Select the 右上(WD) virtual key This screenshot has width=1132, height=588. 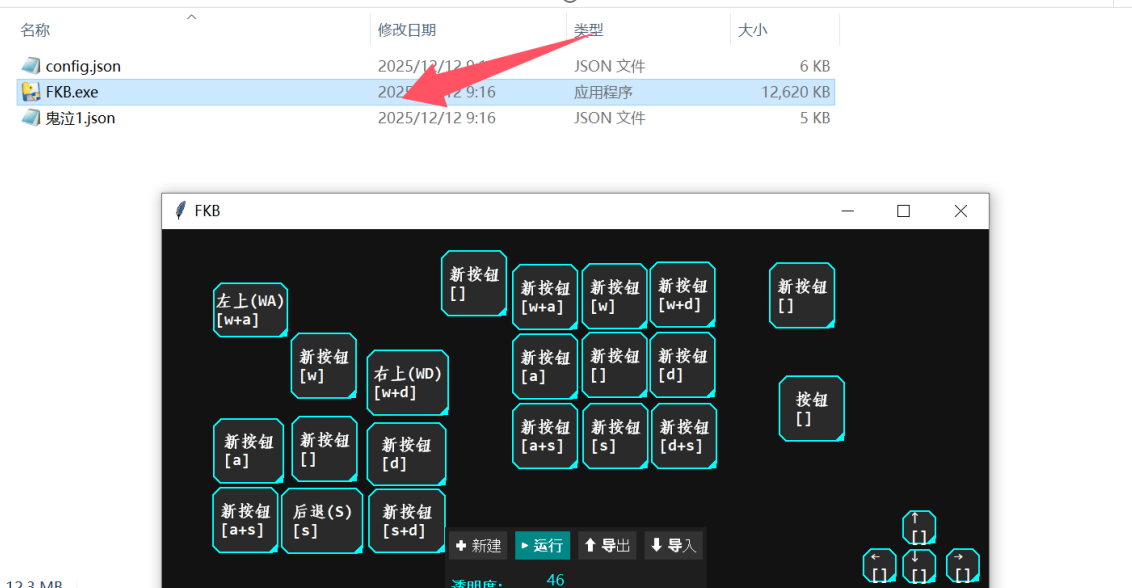pyautogui.click(x=407, y=383)
